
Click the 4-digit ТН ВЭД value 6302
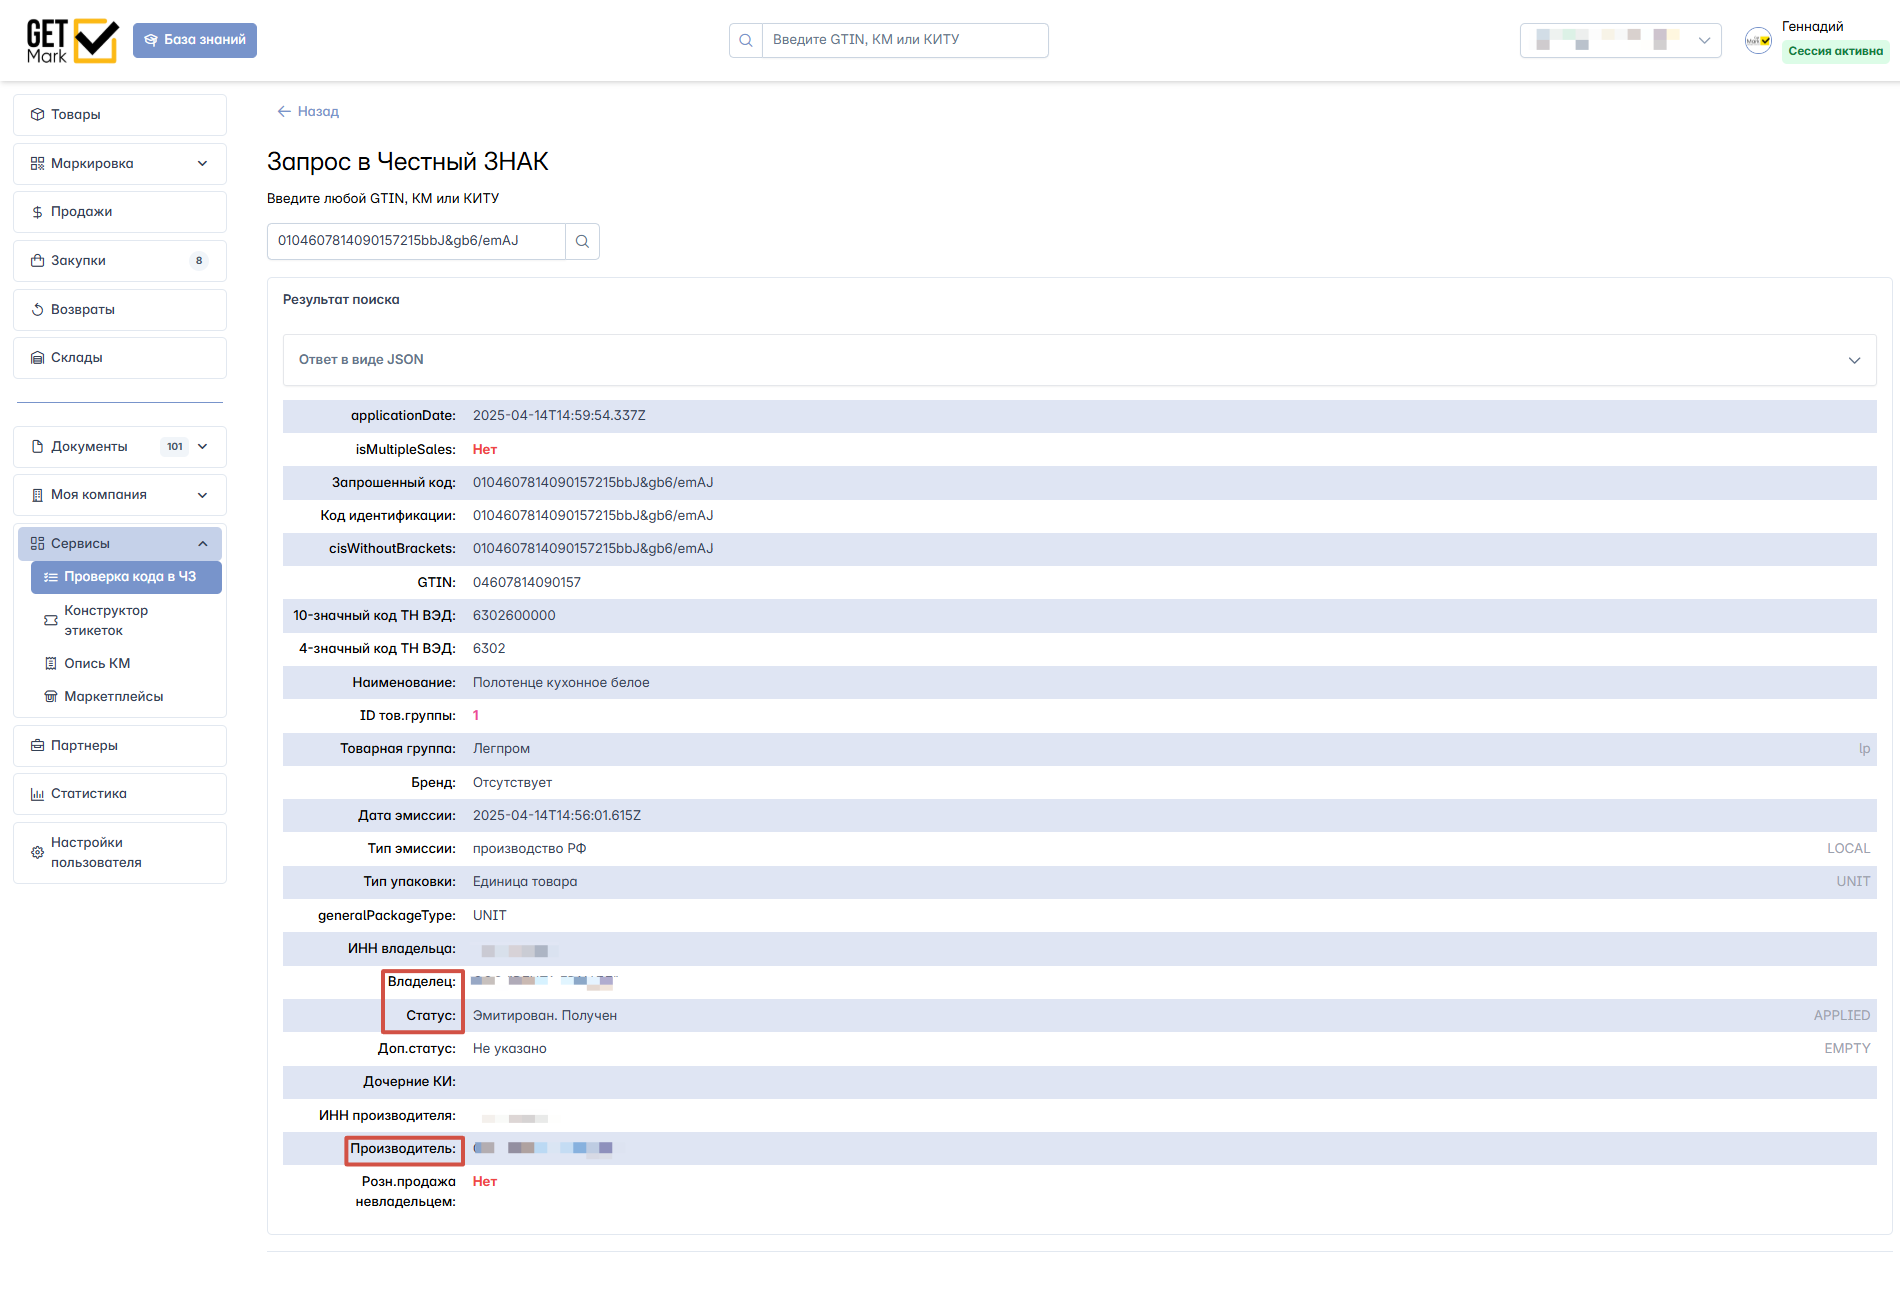489,649
